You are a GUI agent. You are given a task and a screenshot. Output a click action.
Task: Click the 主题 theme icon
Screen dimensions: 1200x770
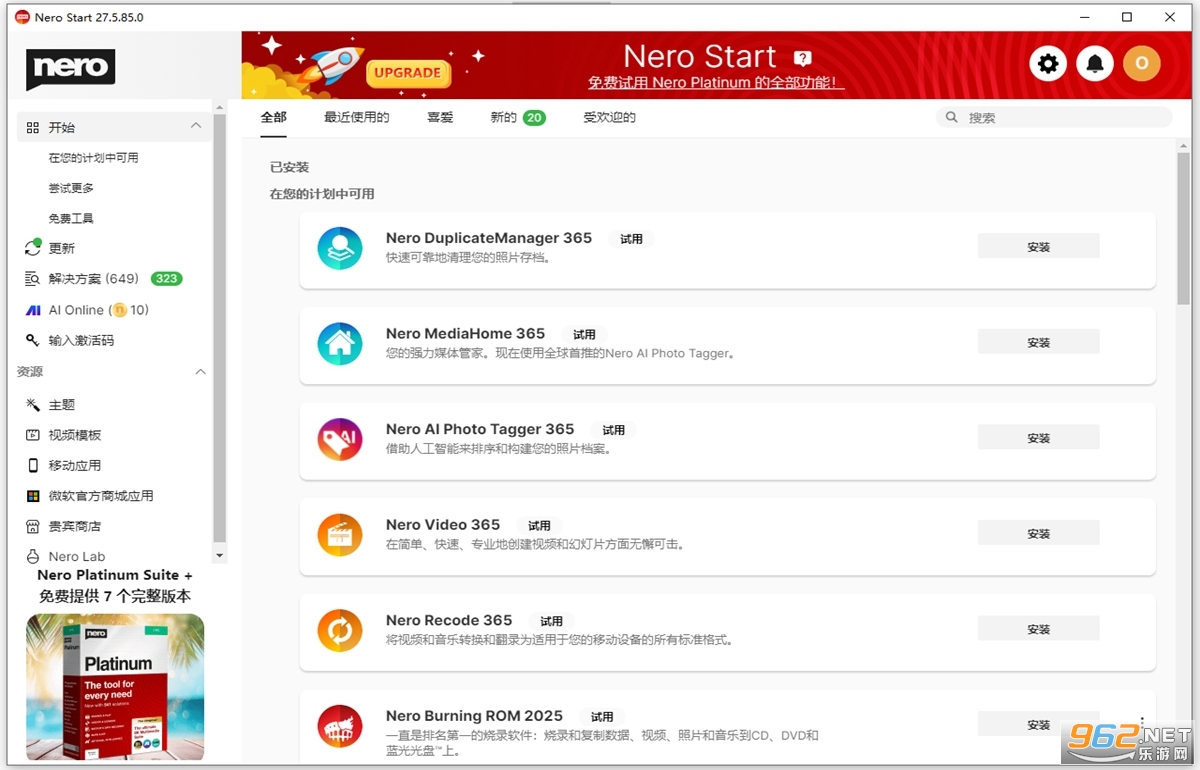point(33,405)
